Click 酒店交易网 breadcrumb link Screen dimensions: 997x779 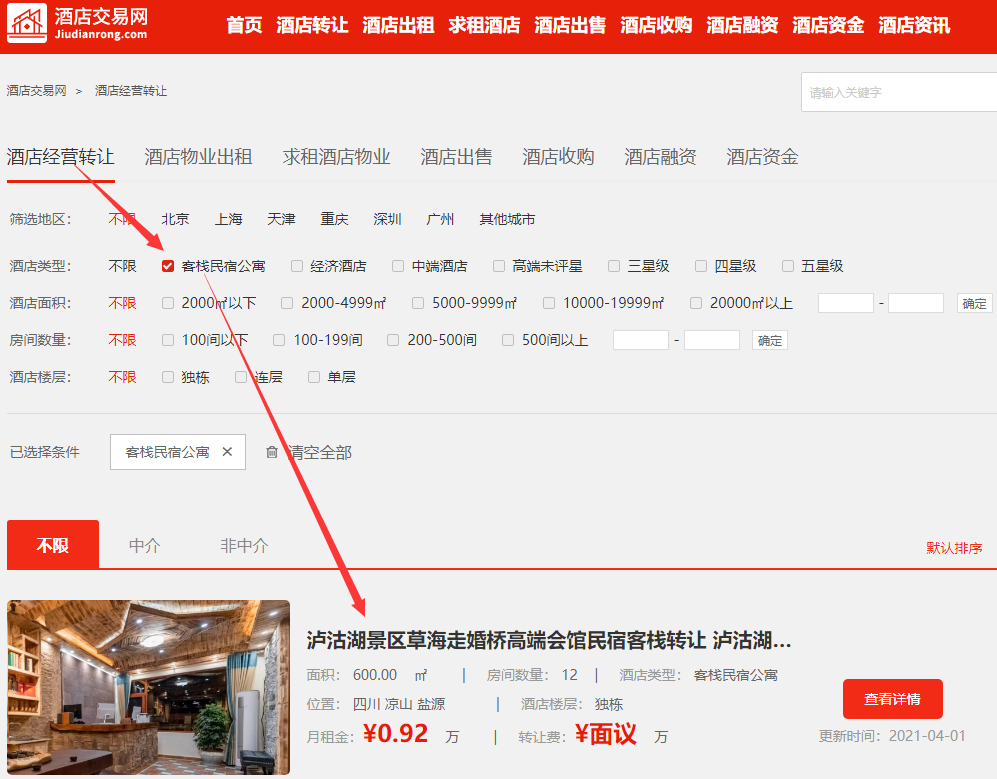[x=36, y=91]
